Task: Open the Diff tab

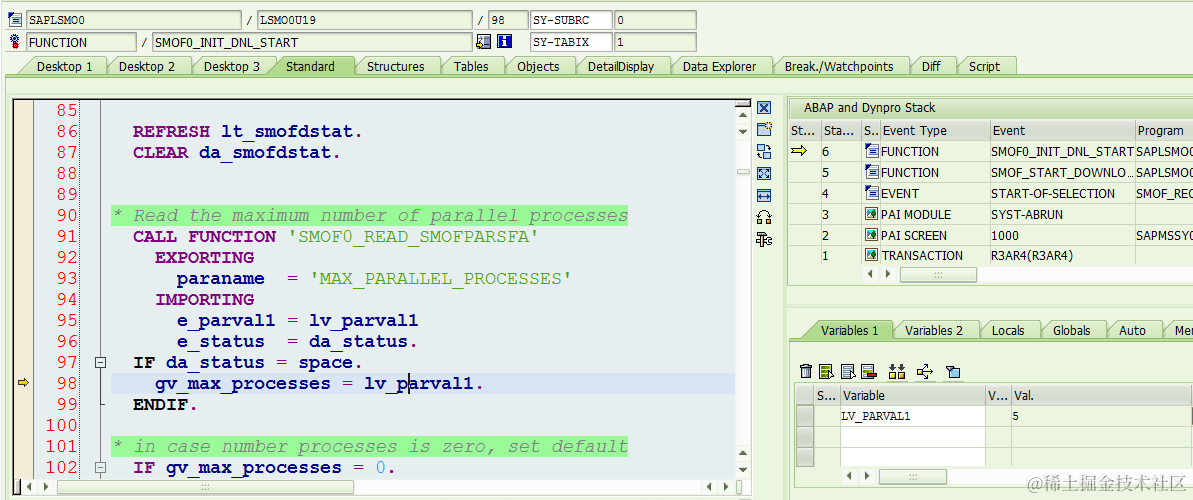Action: pos(931,66)
